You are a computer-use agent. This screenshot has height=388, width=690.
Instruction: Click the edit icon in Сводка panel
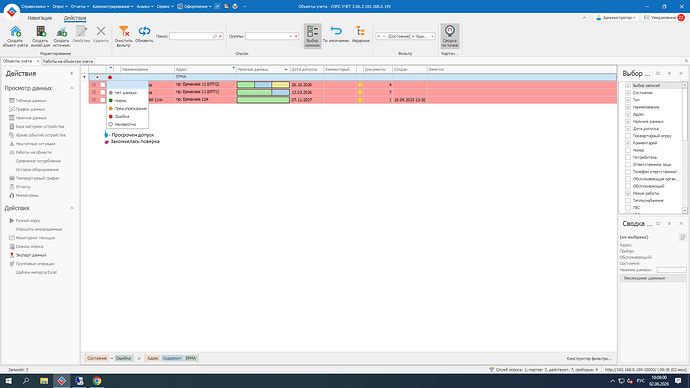point(682,237)
